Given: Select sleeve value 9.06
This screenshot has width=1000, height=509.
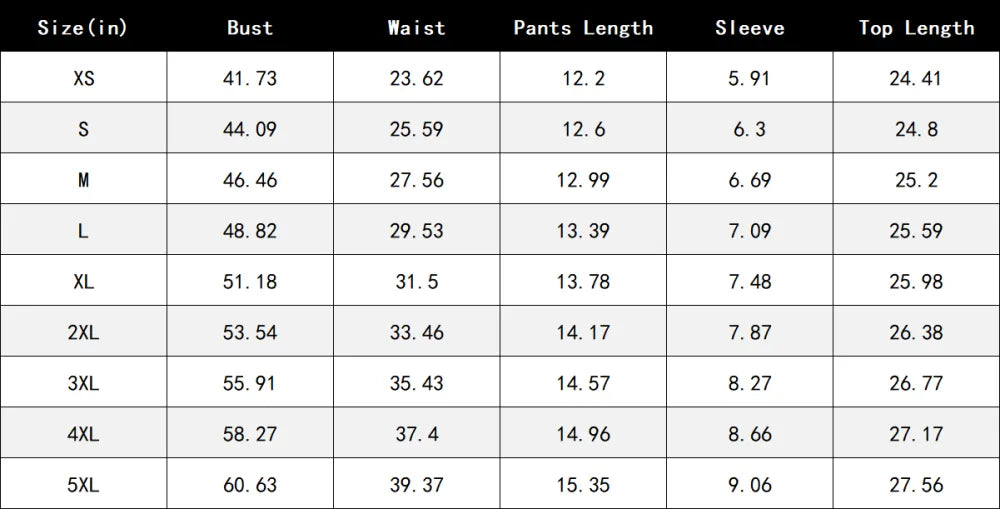Looking at the screenshot, I should coord(750,485).
